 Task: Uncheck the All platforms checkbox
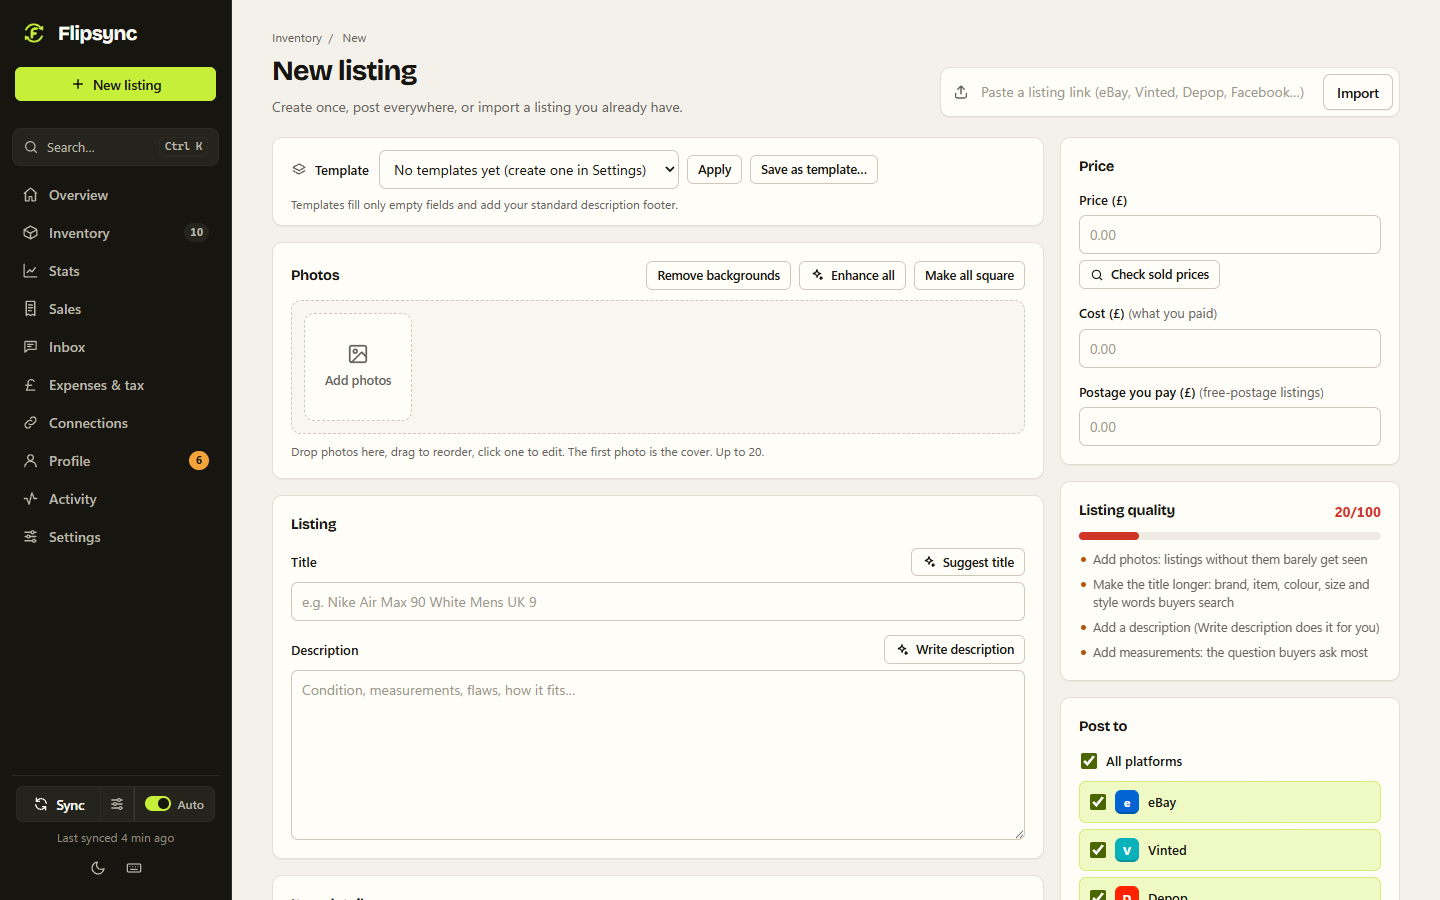[x=1089, y=761]
